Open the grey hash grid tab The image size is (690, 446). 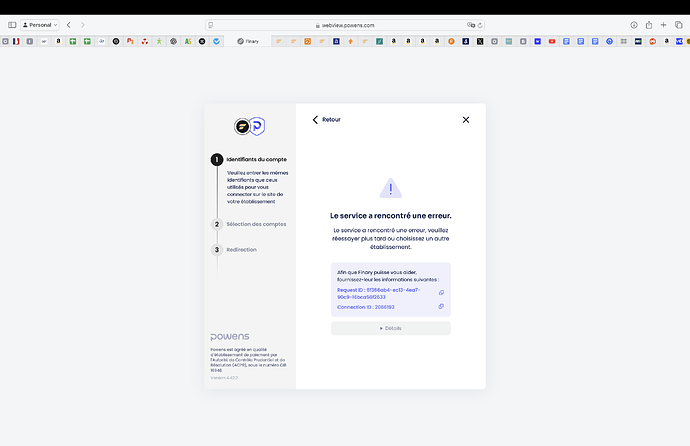coord(624,41)
